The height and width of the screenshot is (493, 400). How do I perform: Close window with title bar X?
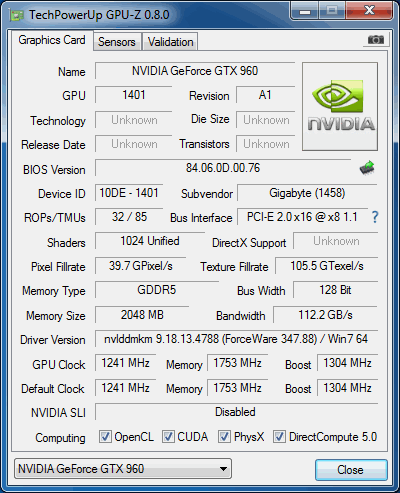pyautogui.click(x=369, y=11)
